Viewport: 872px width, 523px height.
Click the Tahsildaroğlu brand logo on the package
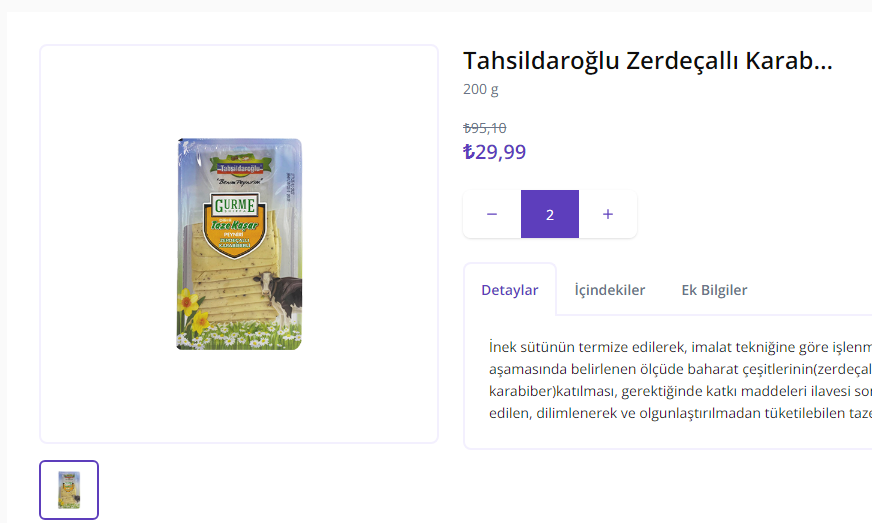[240, 166]
